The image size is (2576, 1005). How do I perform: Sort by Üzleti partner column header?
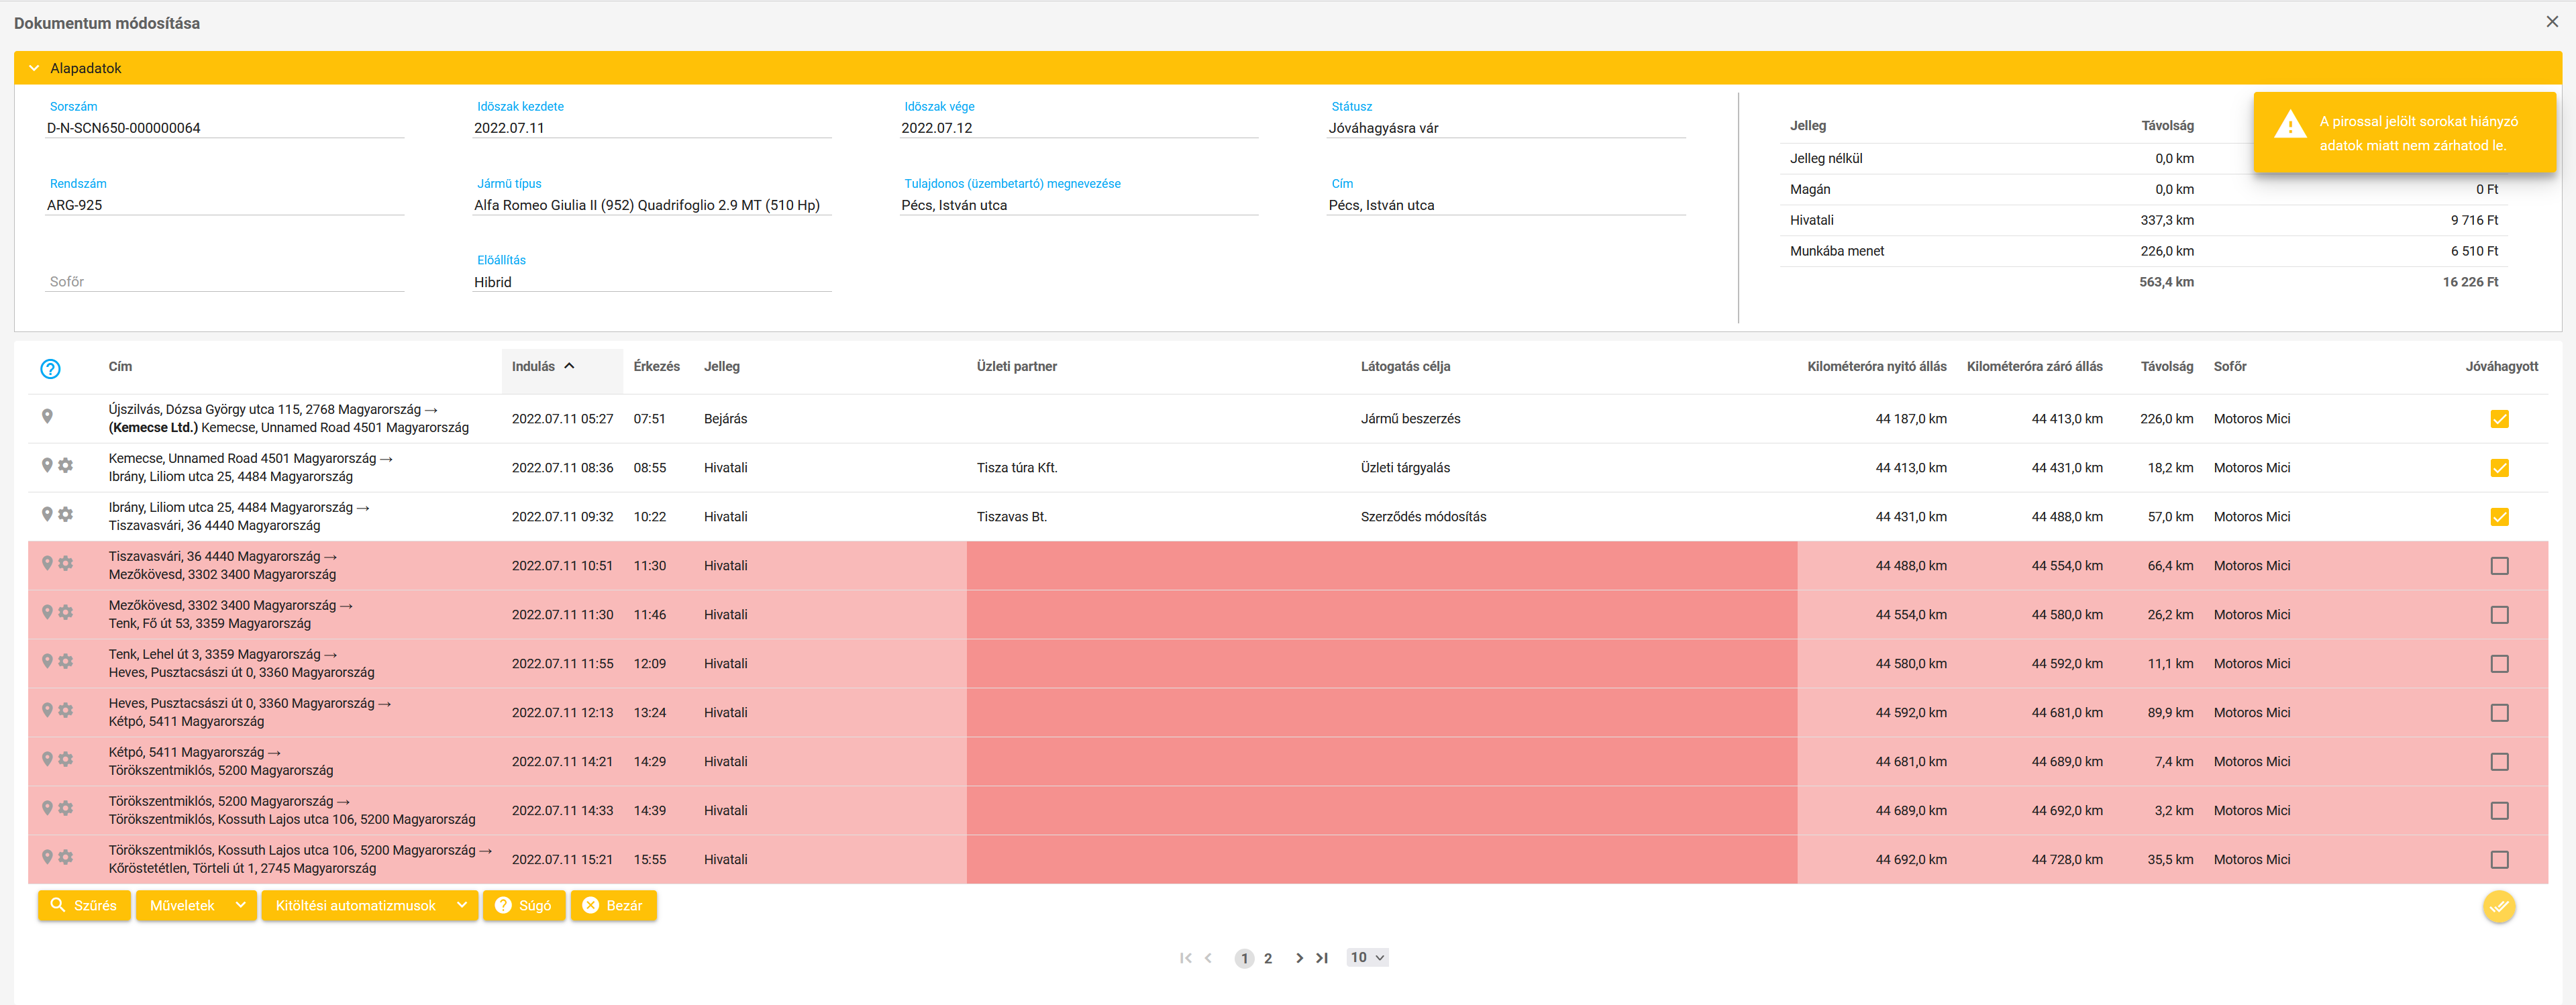click(x=1016, y=367)
